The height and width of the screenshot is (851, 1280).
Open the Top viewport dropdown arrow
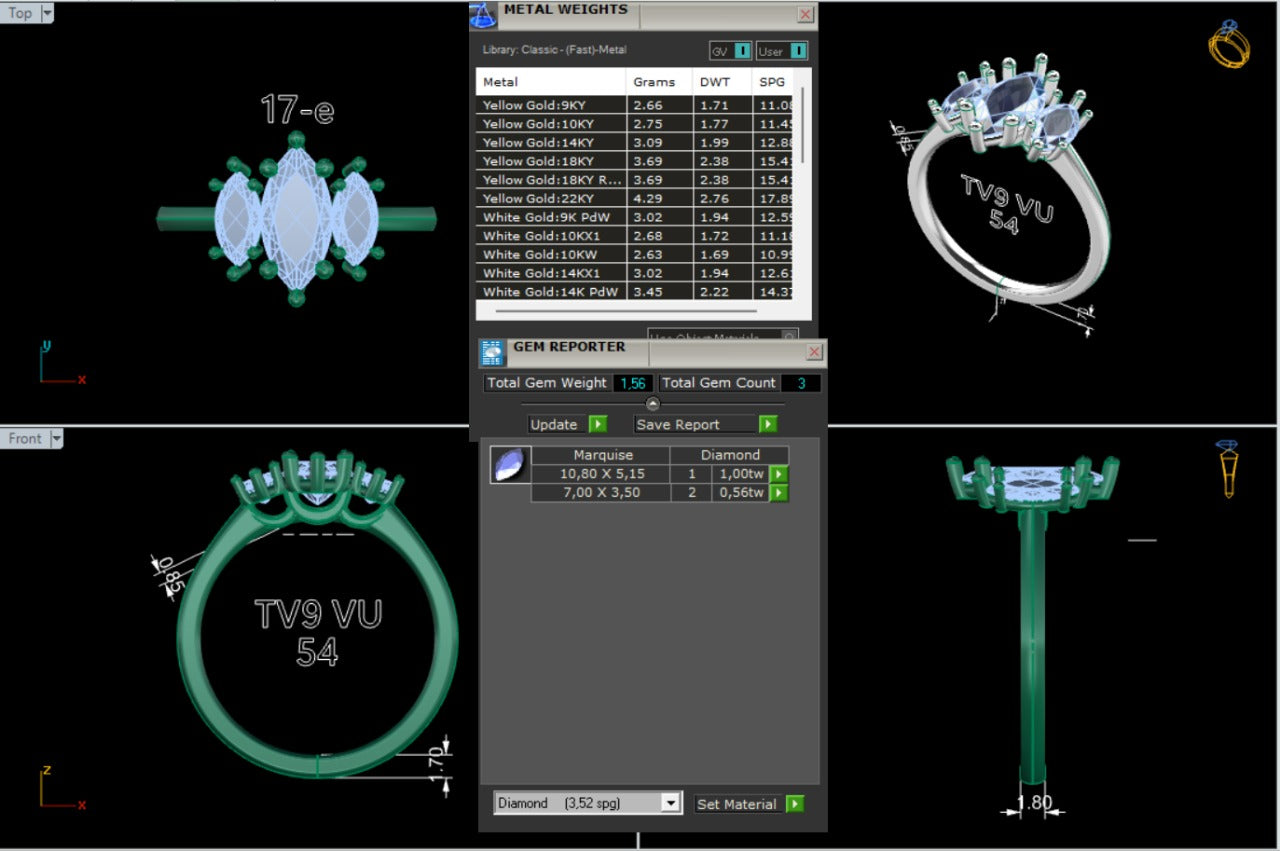(x=46, y=13)
